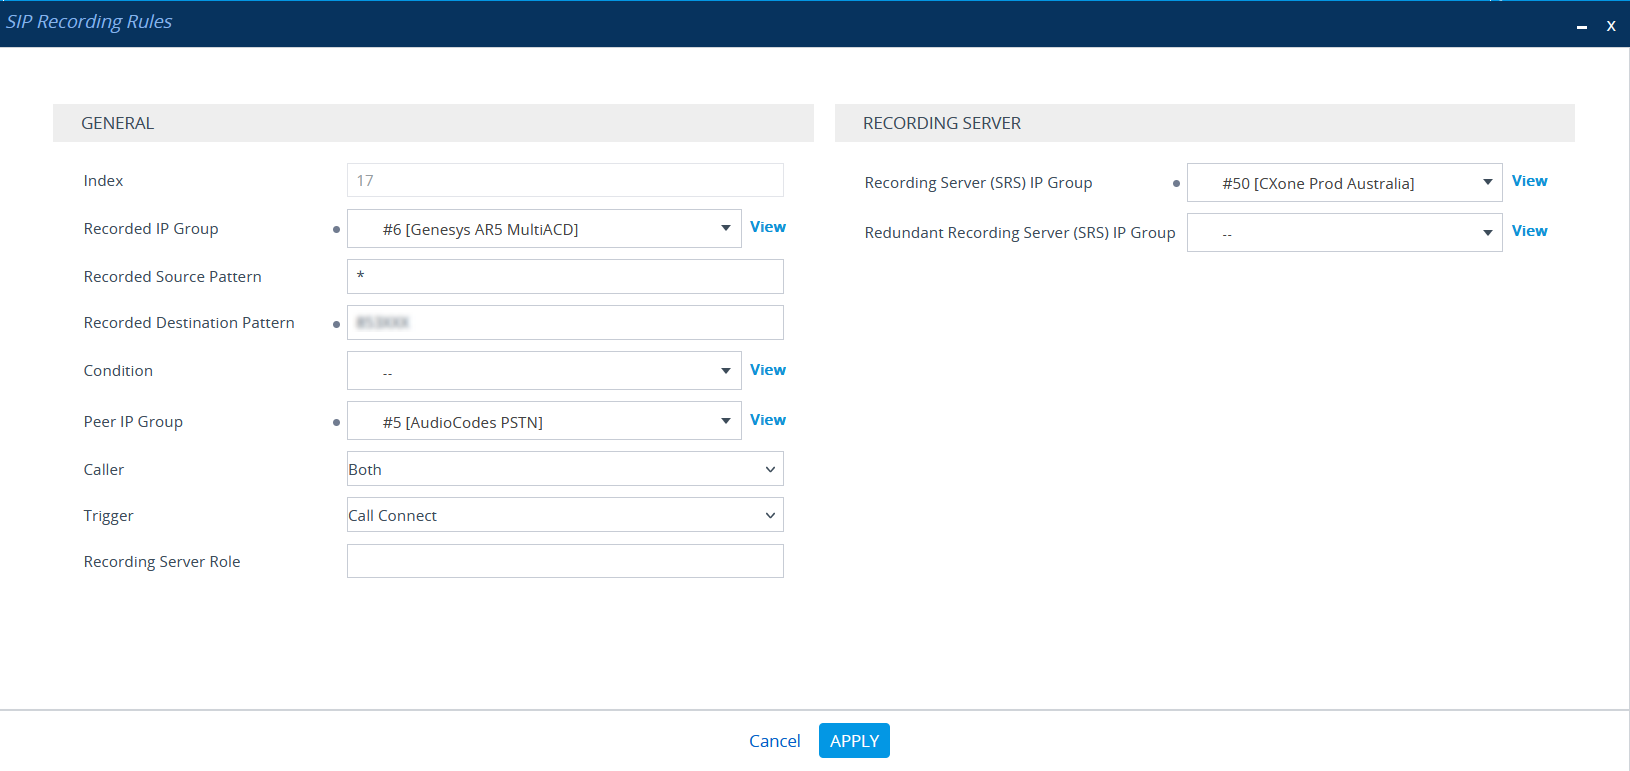The width and height of the screenshot is (1630, 771).
Task: Focus the Recording Server Role field
Action: click(x=564, y=561)
